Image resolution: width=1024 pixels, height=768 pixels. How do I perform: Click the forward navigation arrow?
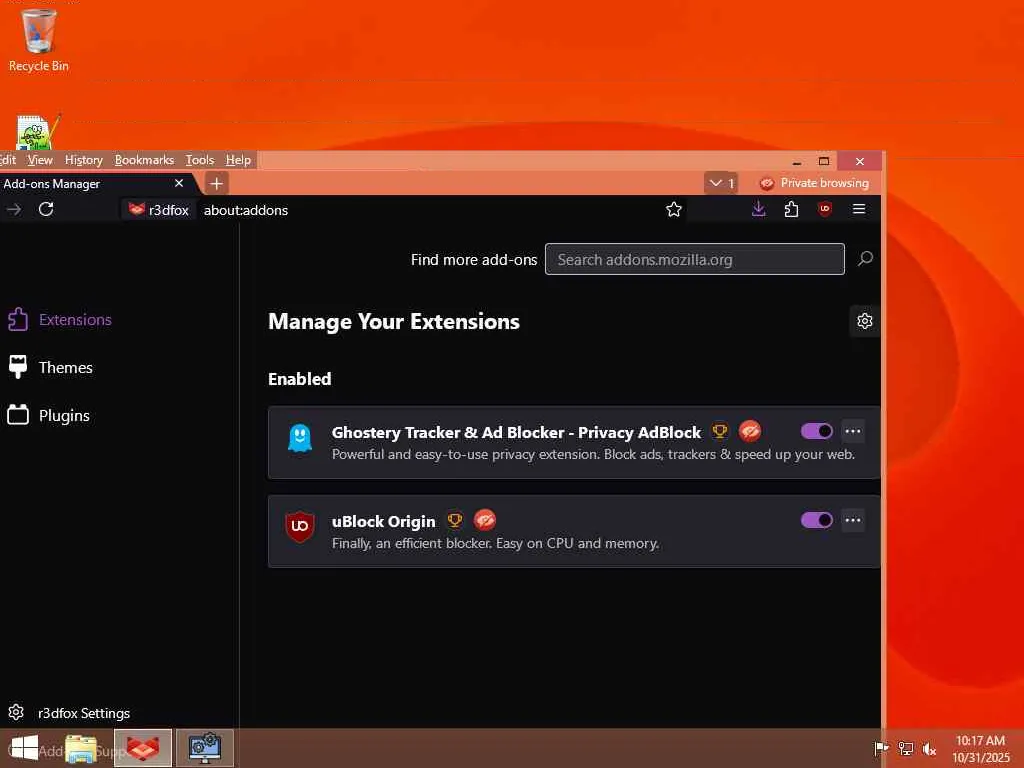tap(14, 209)
